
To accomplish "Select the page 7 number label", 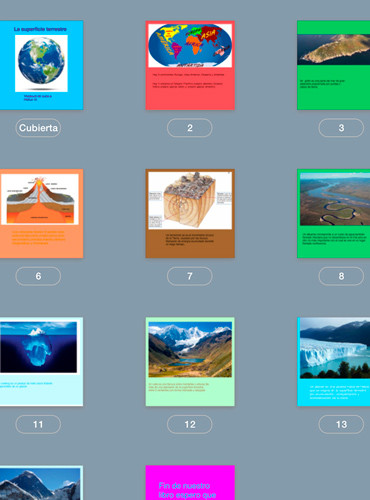I will click(x=190, y=276).
